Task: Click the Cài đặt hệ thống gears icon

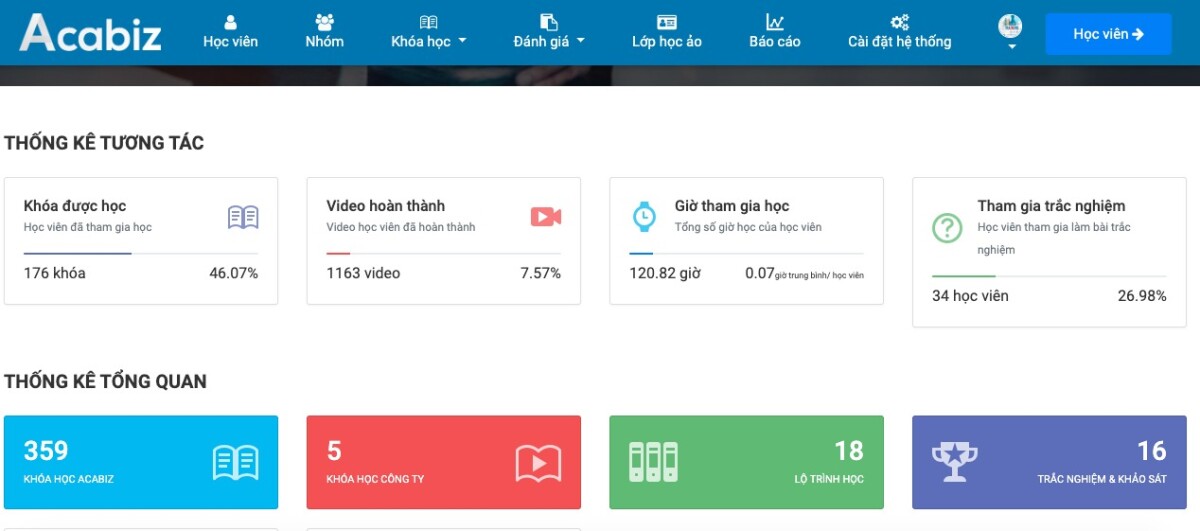Action: 900,22
